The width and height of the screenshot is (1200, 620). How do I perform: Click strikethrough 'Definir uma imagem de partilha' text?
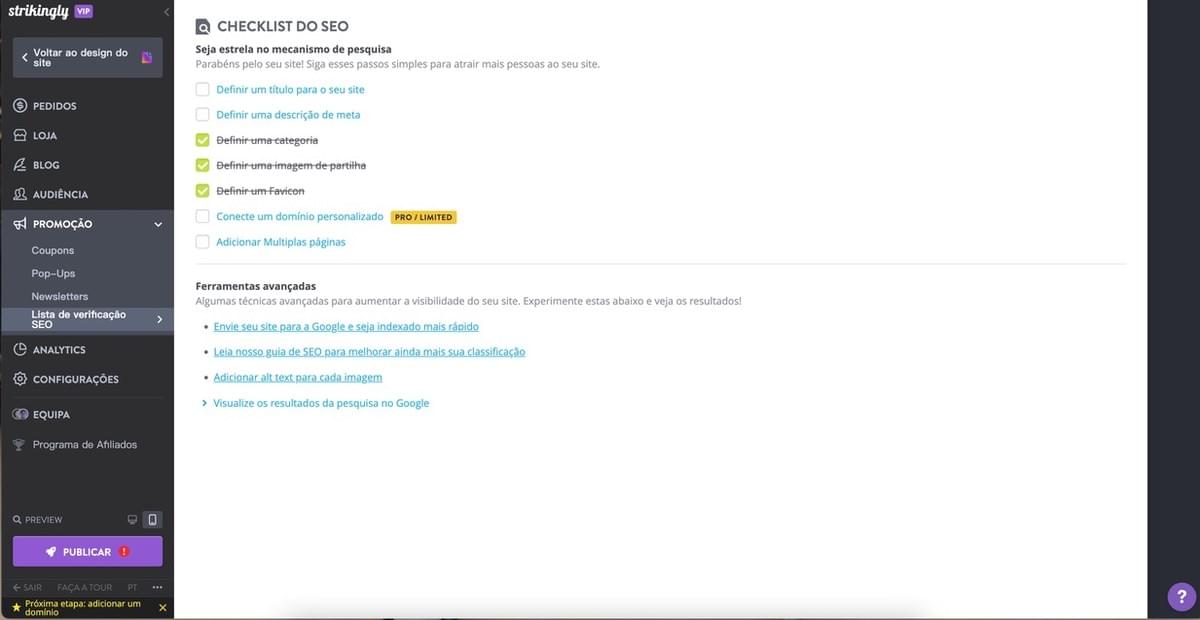(291, 165)
